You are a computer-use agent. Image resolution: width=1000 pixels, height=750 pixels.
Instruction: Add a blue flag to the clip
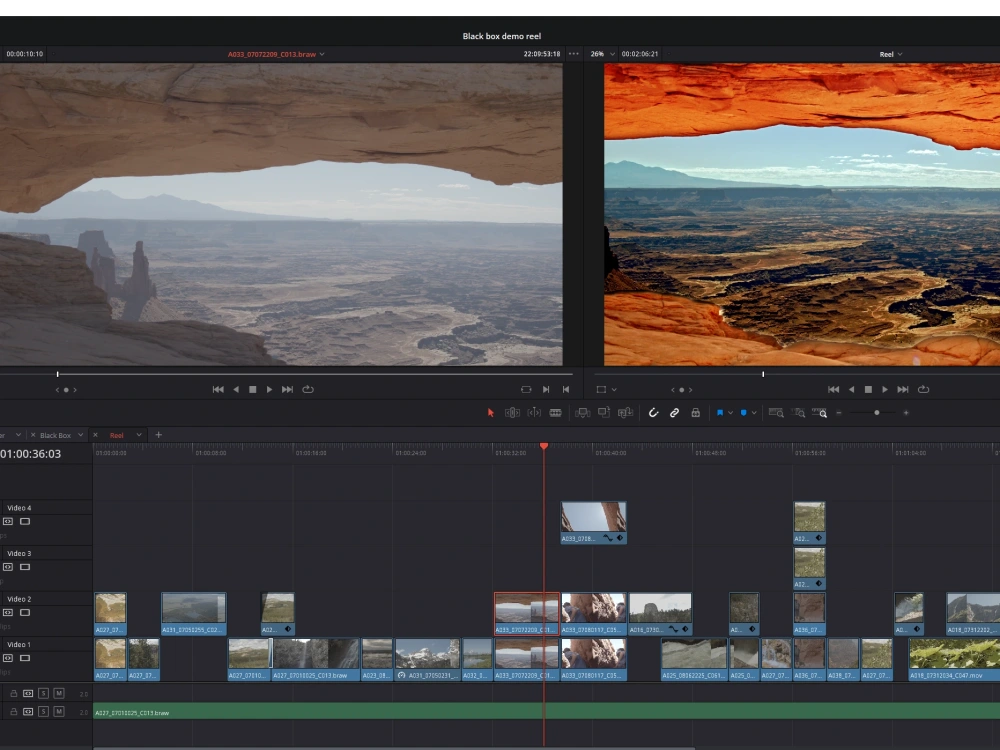pos(720,413)
